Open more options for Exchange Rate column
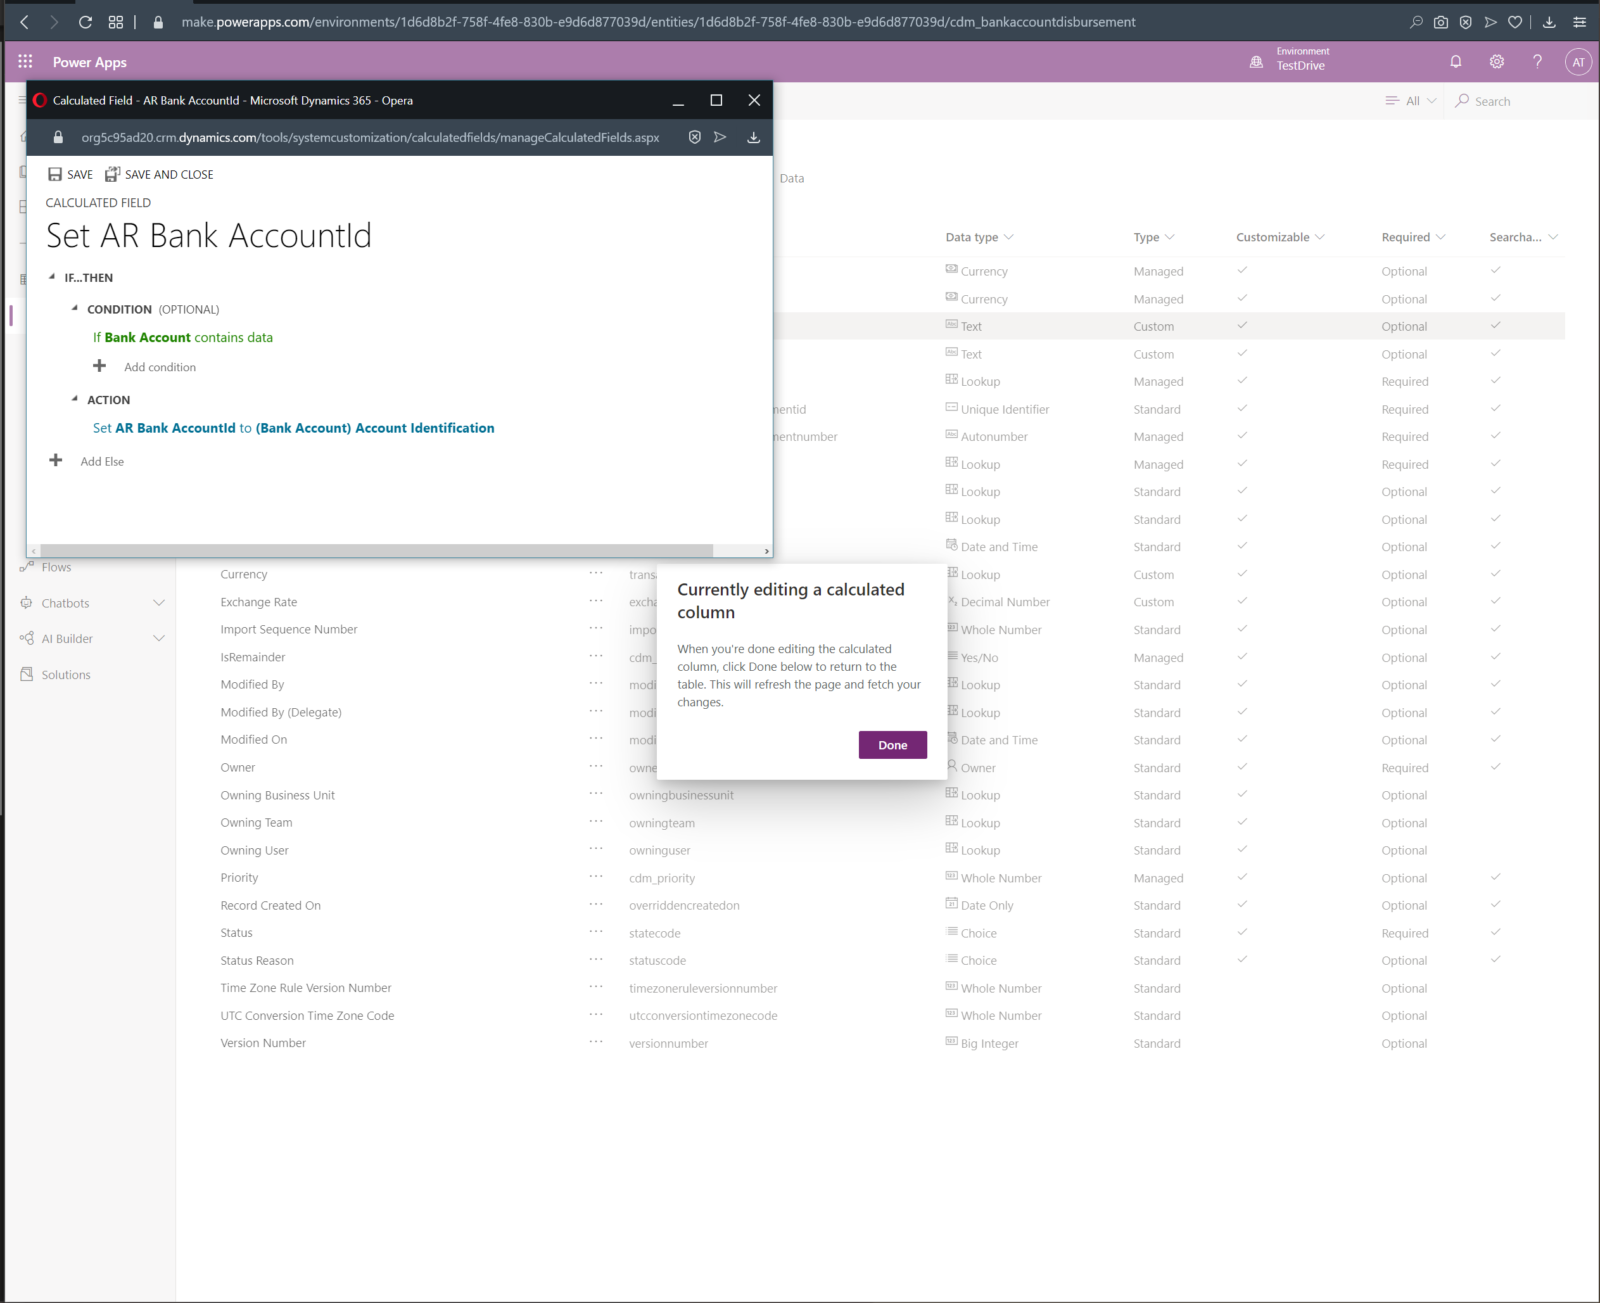 596,601
